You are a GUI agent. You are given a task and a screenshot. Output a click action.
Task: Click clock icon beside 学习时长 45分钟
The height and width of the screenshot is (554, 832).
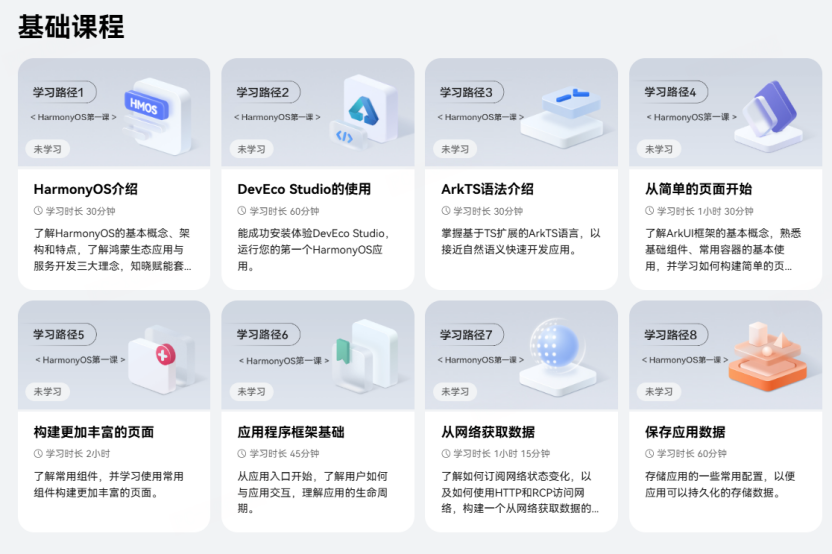(x=242, y=453)
